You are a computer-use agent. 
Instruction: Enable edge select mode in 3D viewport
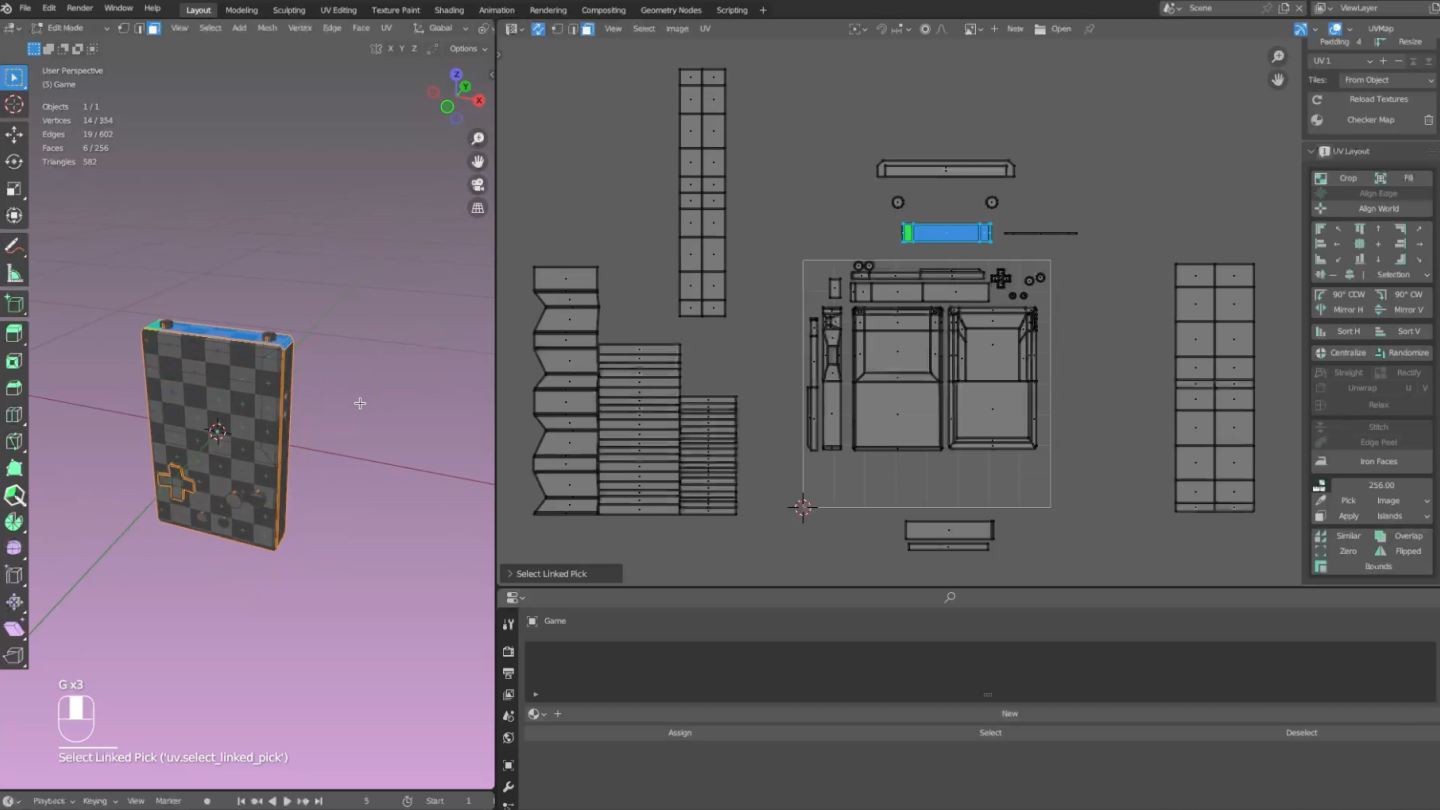pyautogui.click(x=139, y=28)
